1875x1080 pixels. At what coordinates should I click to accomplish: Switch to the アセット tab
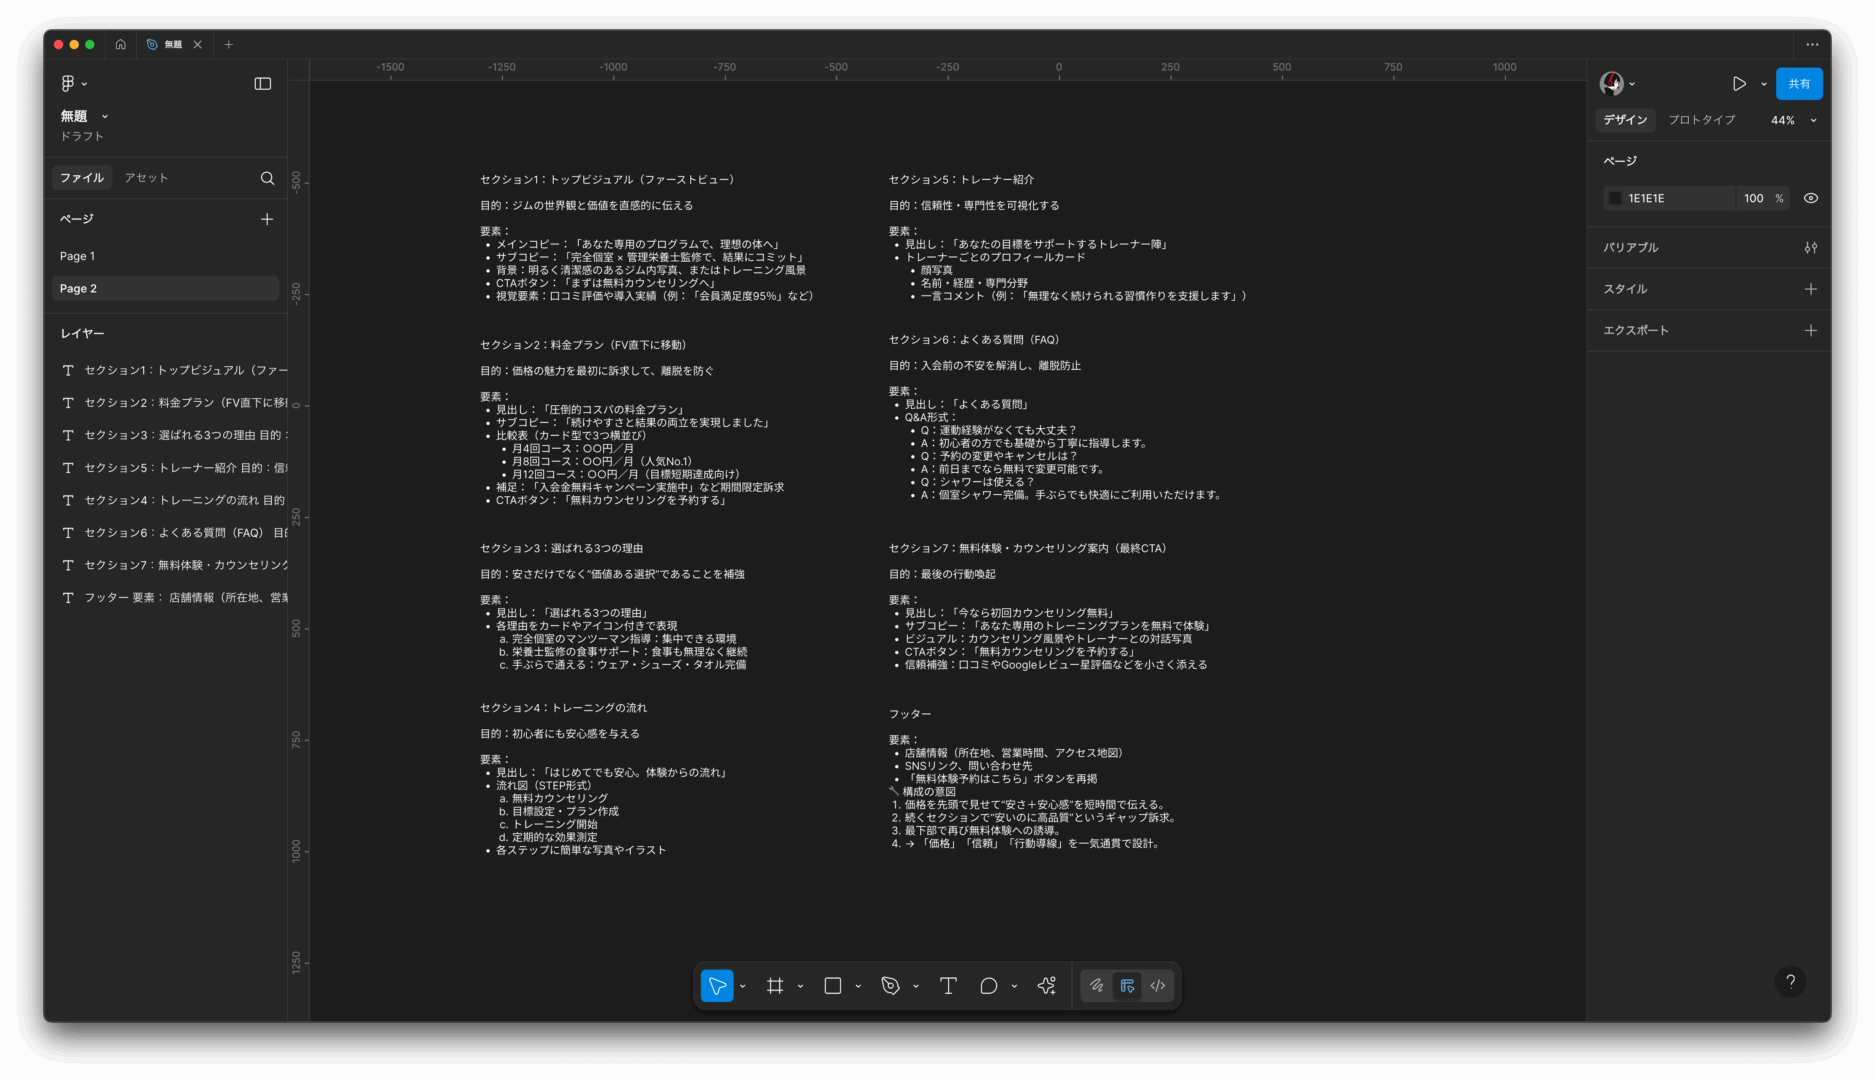click(146, 178)
